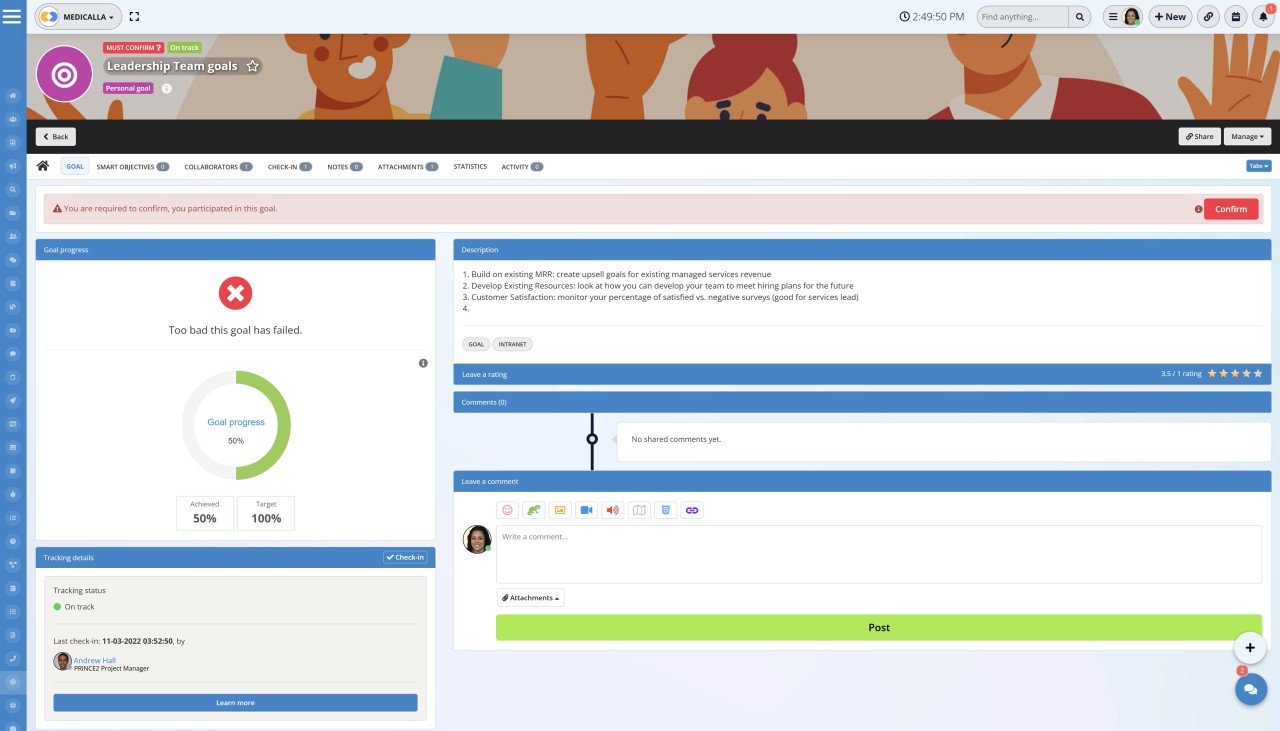Open the Manage dropdown menu
Viewport: 1280px width, 731px height.
(x=1246, y=136)
